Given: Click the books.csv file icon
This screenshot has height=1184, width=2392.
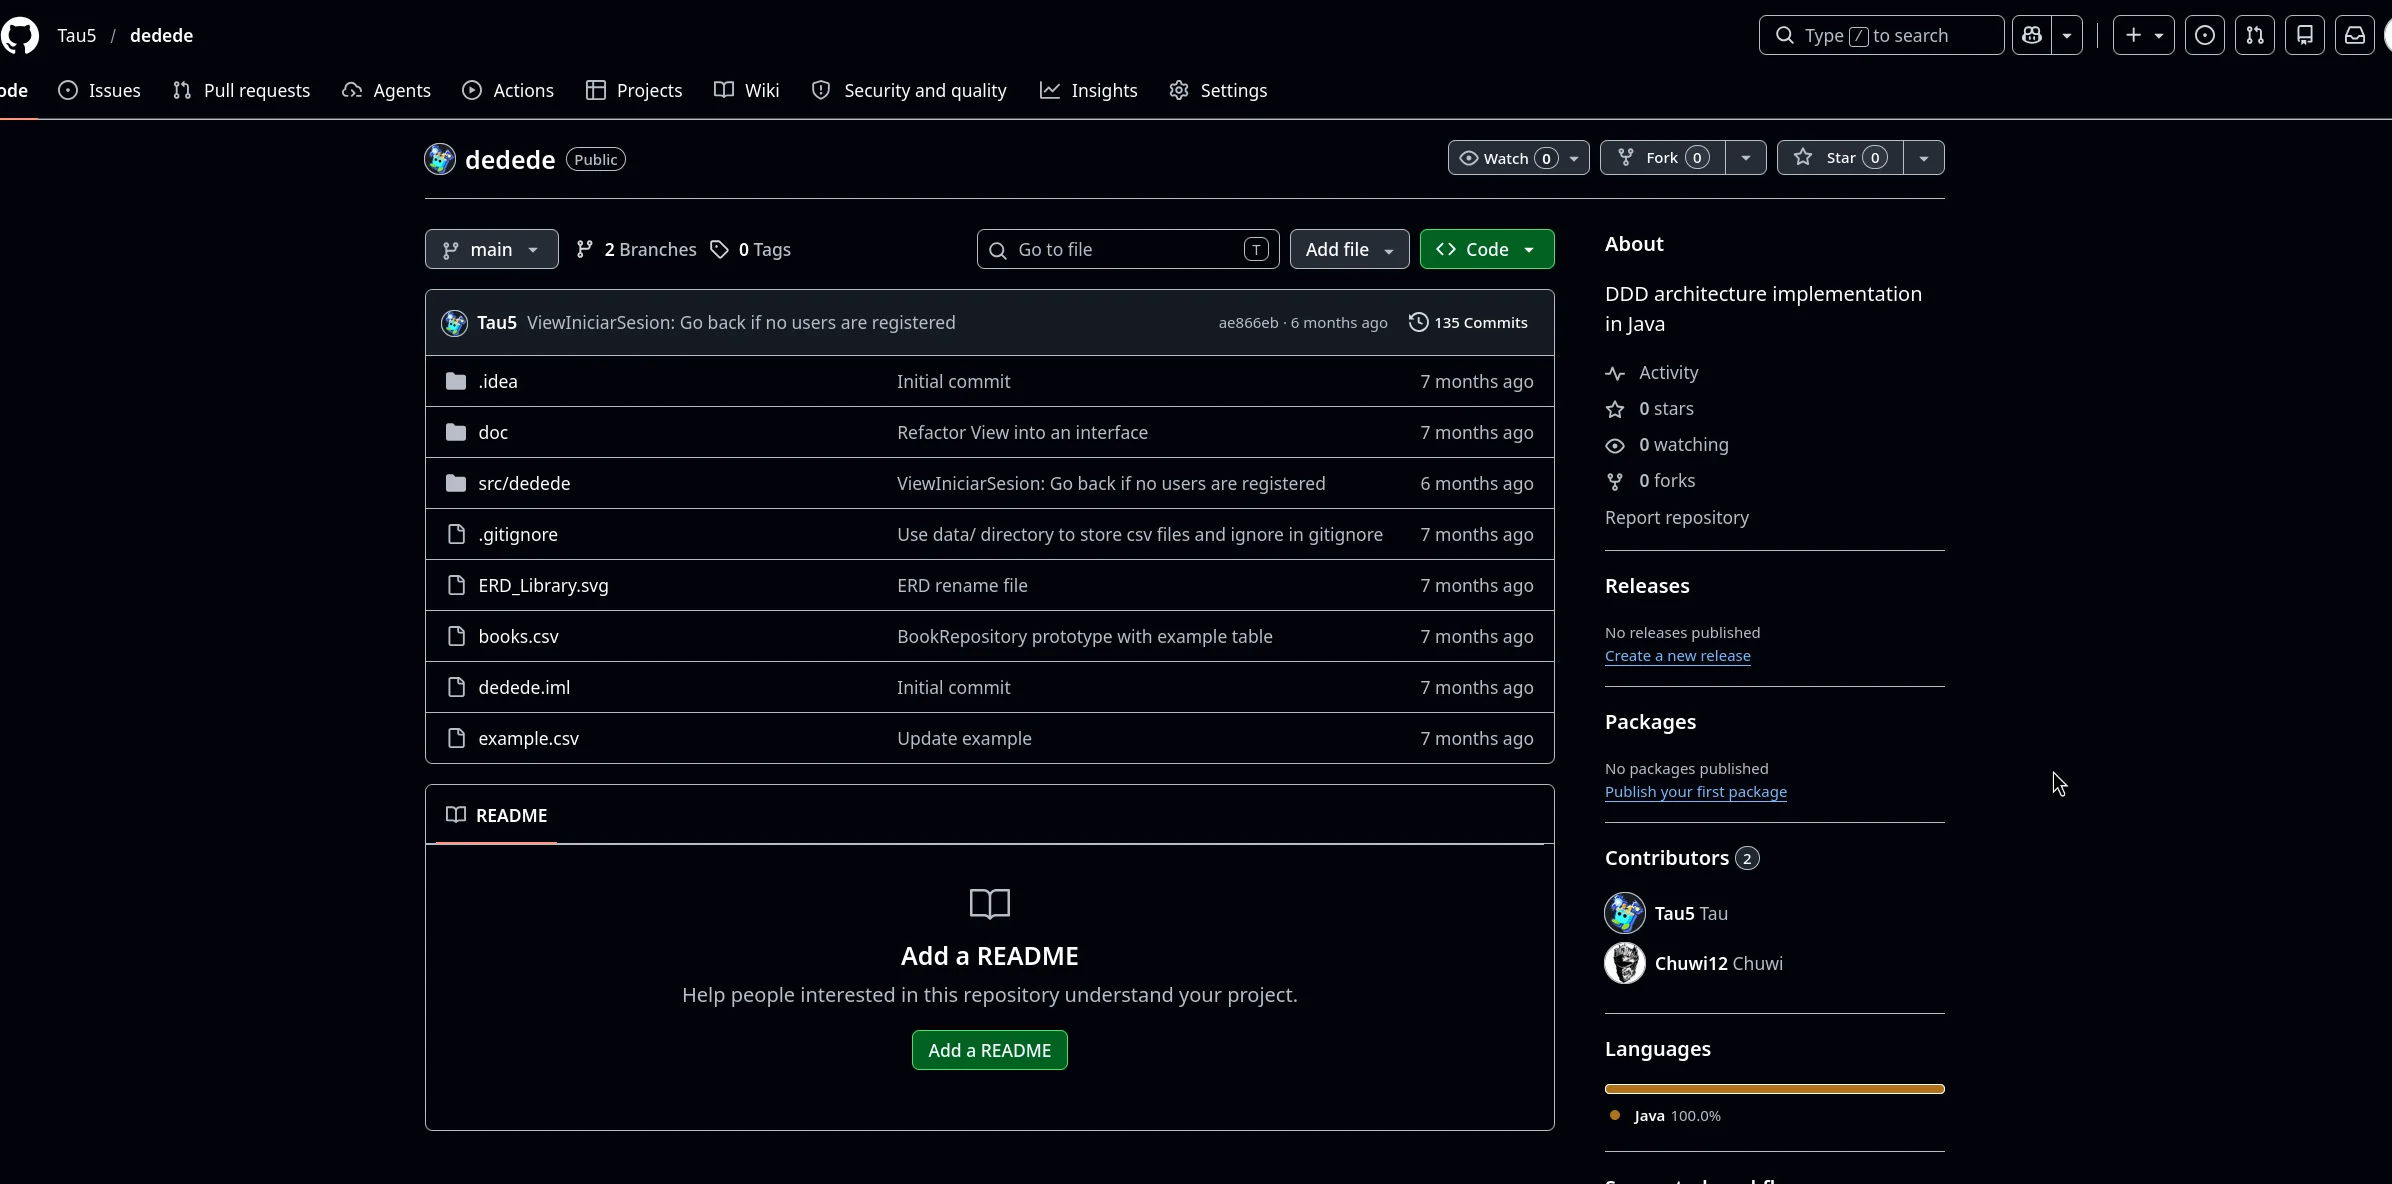Looking at the screenshot, I should (456, 636).
